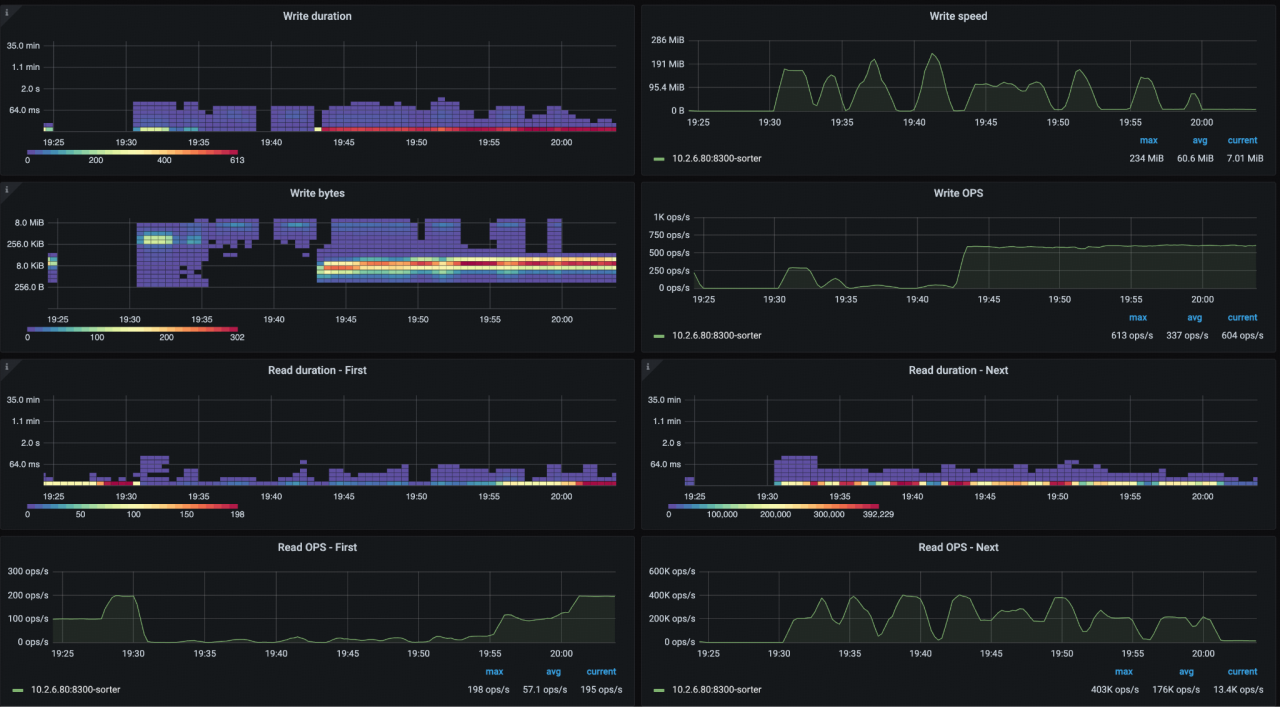Viewport: 1280px width, 707px height.
Task: Click the Write speed peak near 19:41
Action: click(x=933, y=55)
